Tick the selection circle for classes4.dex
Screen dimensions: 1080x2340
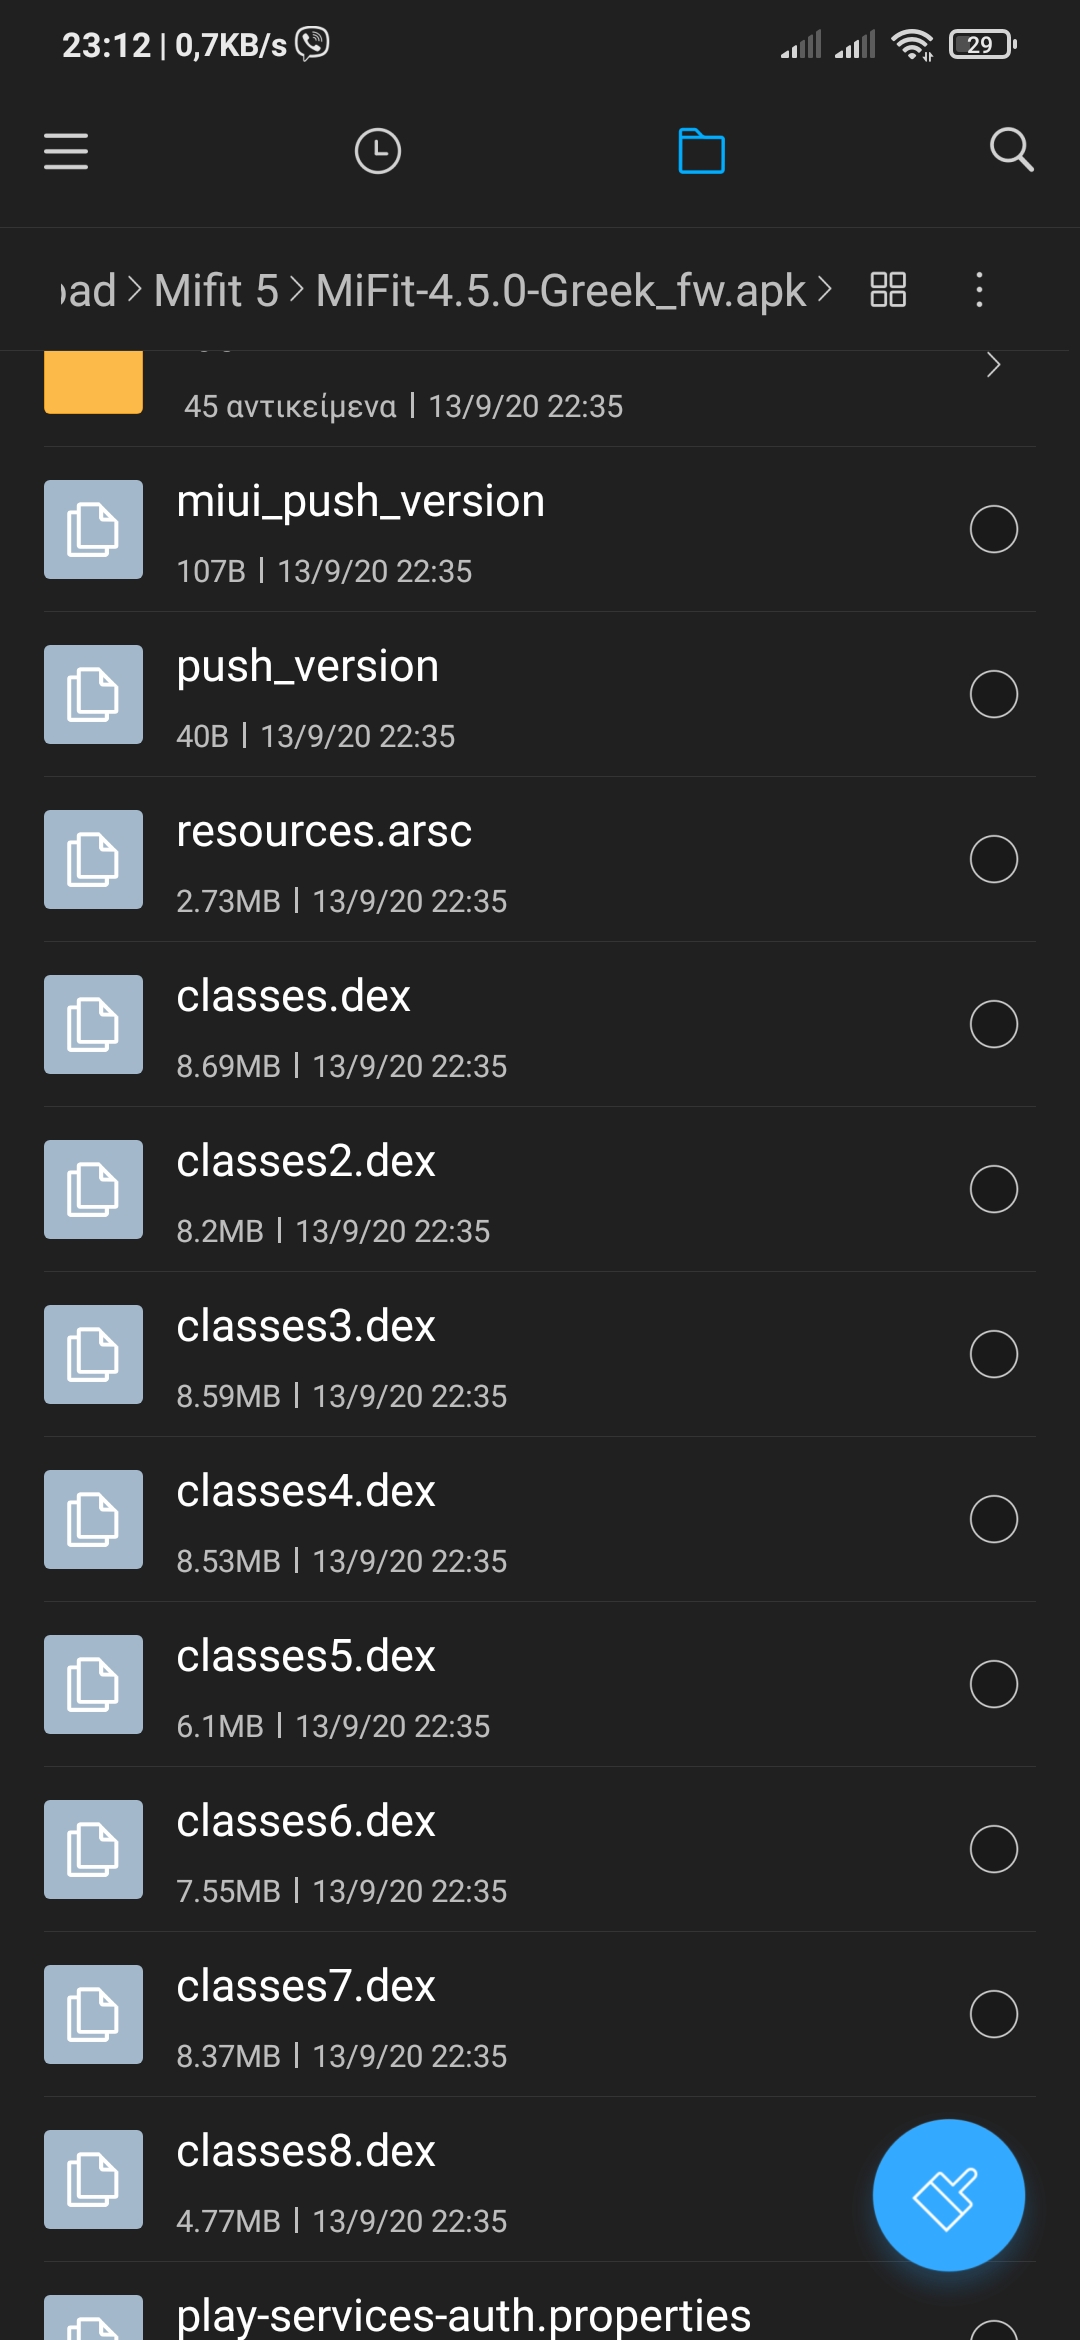[993, 1519]
